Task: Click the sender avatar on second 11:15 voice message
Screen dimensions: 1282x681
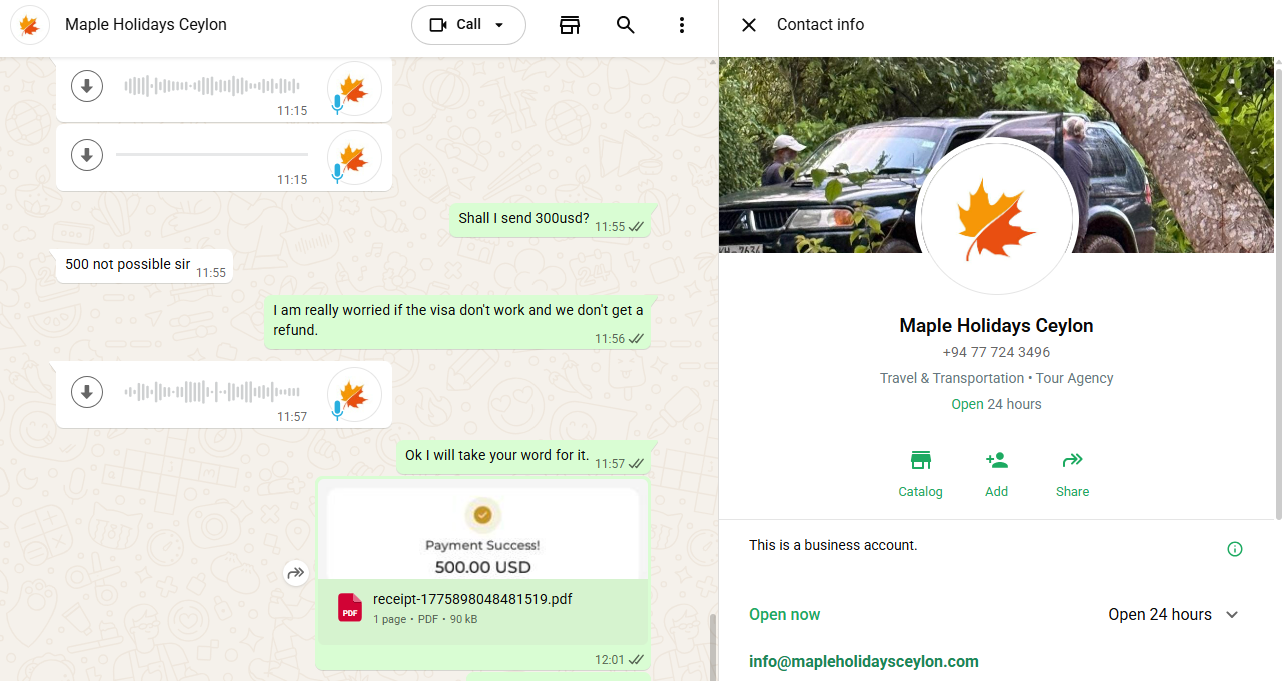Action: click(x=354, y=158)
